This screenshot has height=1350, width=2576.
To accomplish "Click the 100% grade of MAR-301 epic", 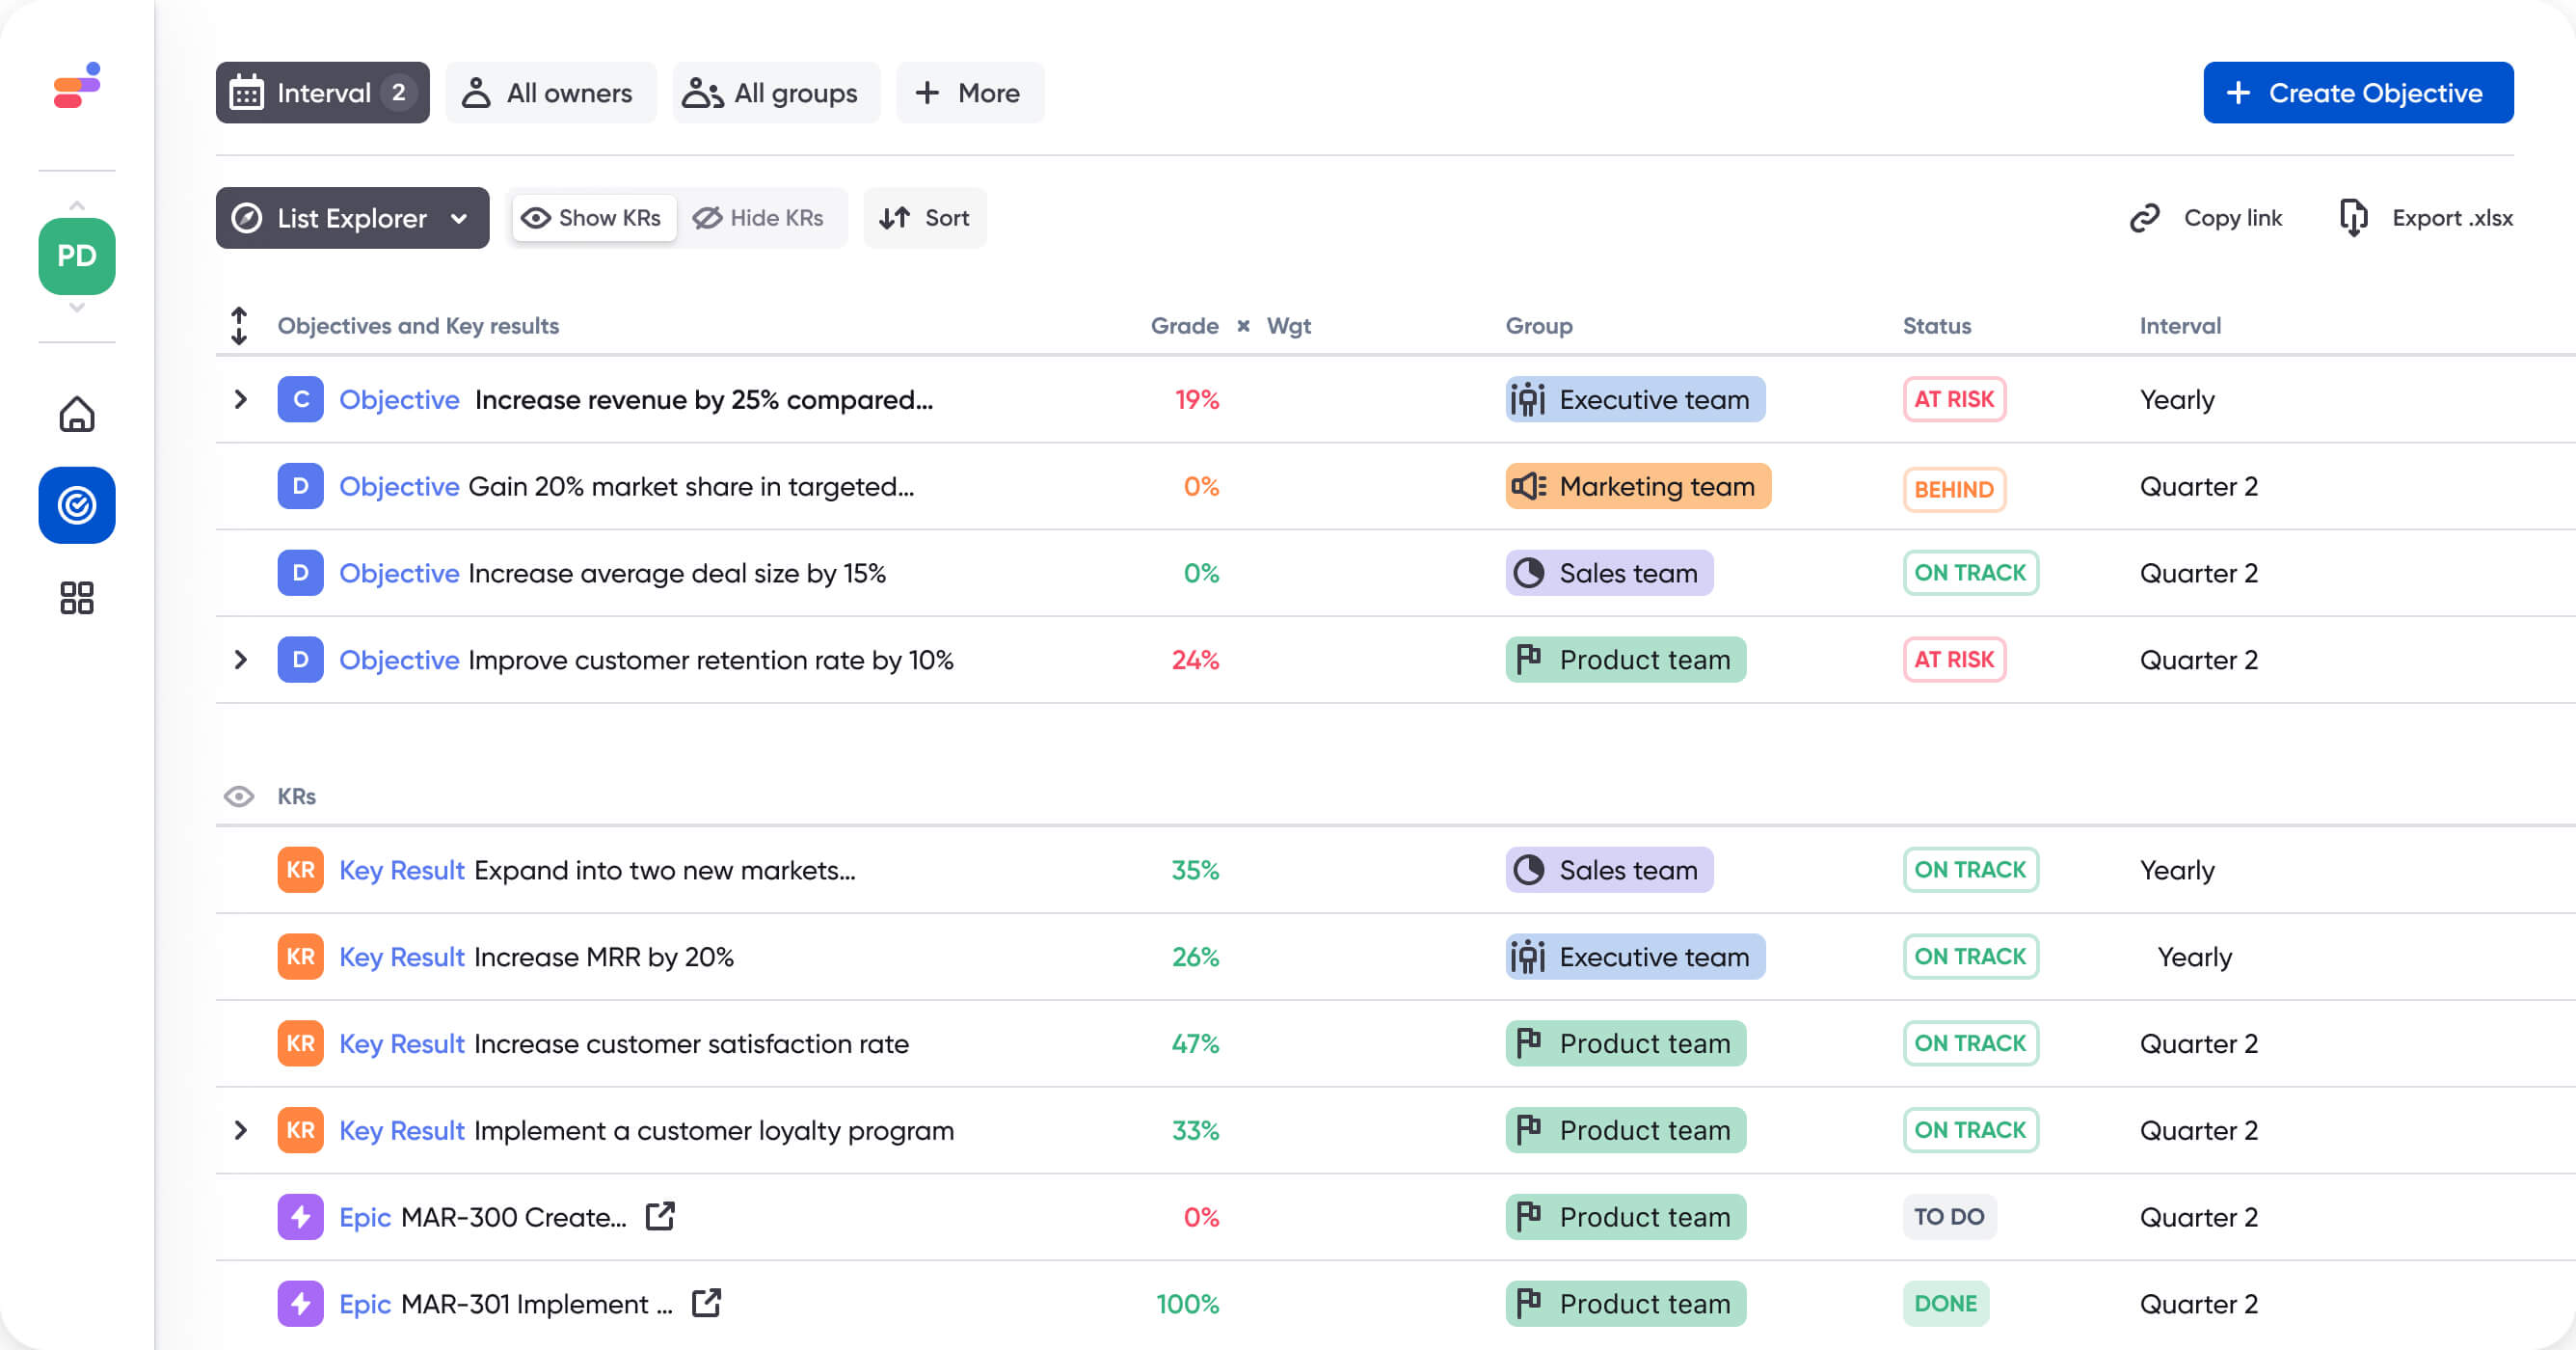I will point(1188,1305).
